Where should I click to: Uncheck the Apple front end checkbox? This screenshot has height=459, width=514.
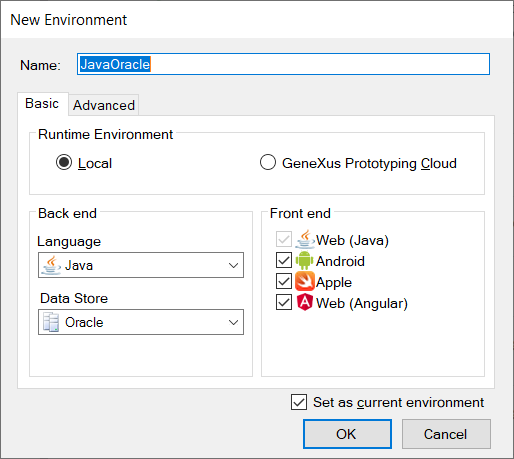[x=284, y=281]
